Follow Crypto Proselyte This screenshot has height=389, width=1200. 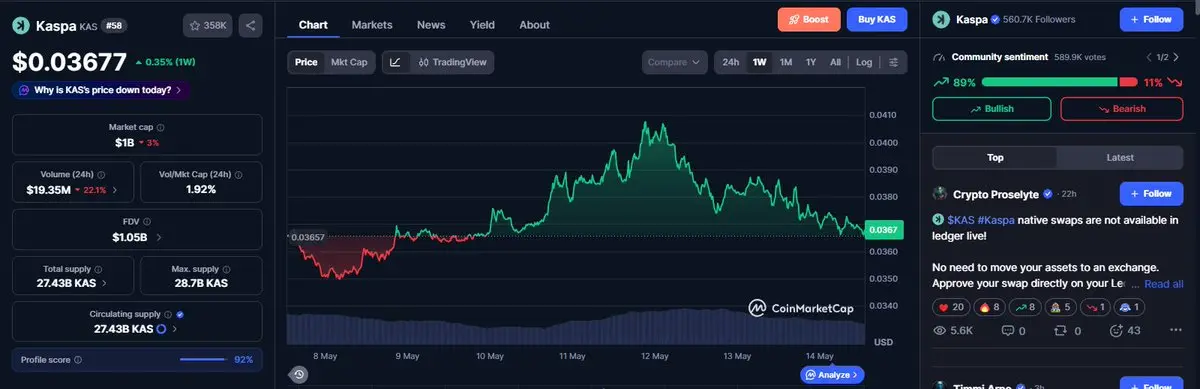tap(1151, 193)
